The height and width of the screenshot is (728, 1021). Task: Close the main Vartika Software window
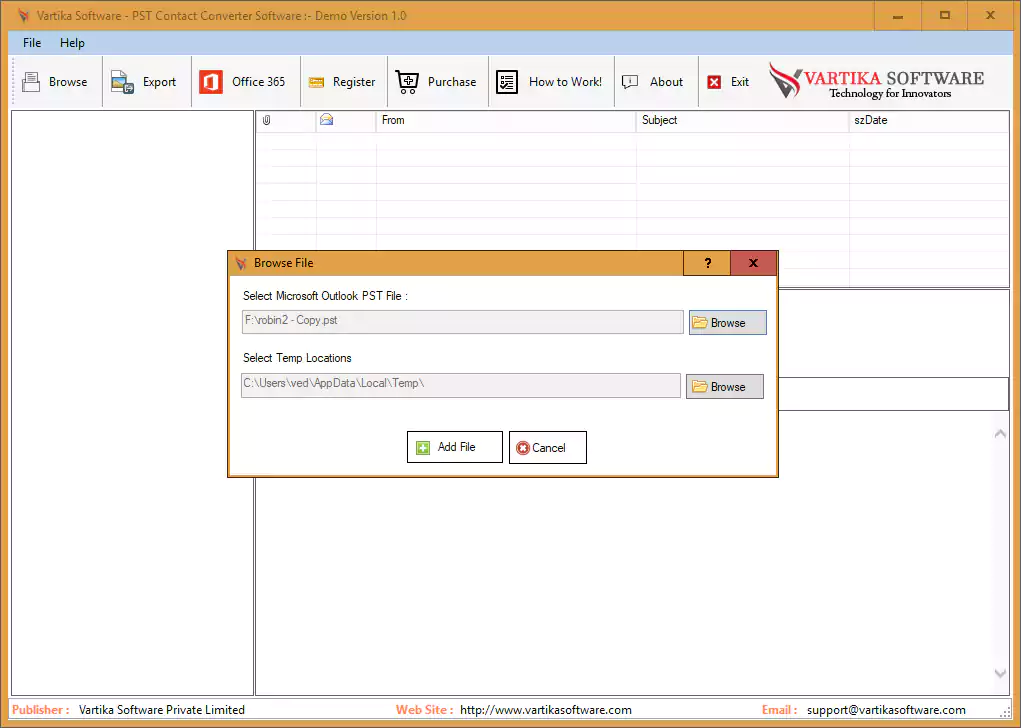[x=990, y=16]
